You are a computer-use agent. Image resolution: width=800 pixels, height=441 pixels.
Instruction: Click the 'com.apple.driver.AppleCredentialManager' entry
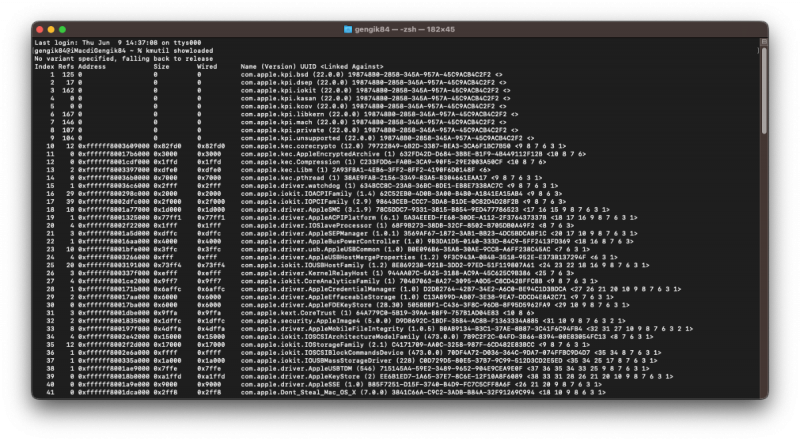[318, 289]
